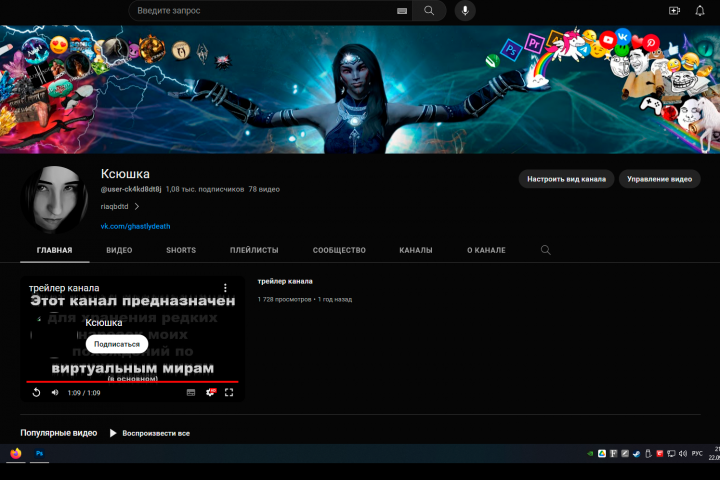Click the trailer red progress bar

132,382
